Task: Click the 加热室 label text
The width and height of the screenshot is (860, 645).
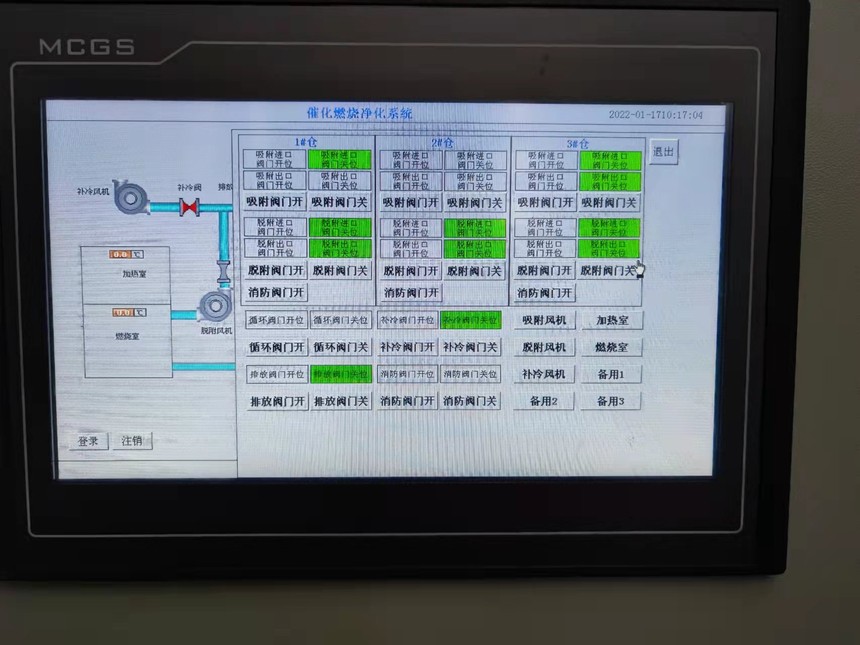Action: coord(134,274)
